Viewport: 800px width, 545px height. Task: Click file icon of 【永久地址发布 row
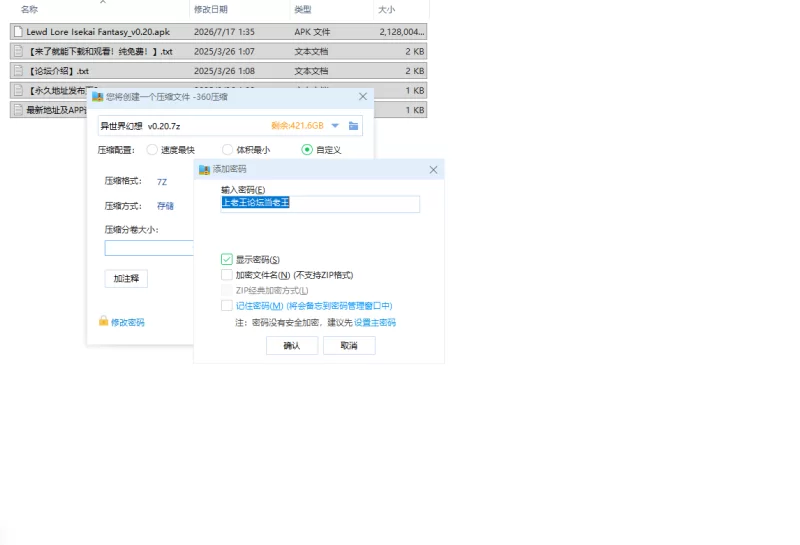18,90
